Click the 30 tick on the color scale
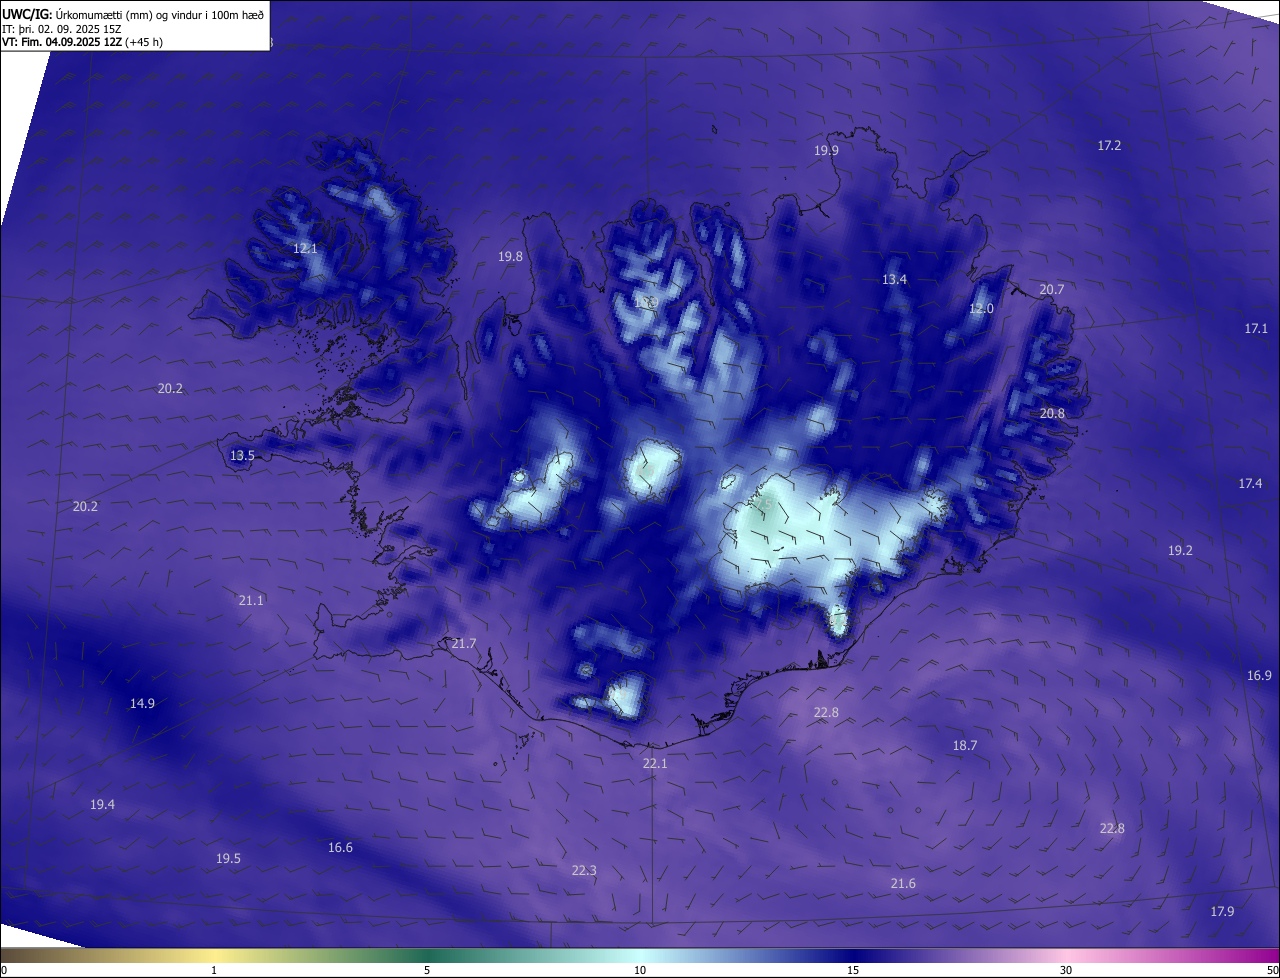This screenshot has width=1280, height=978. tap(1066, 970)
